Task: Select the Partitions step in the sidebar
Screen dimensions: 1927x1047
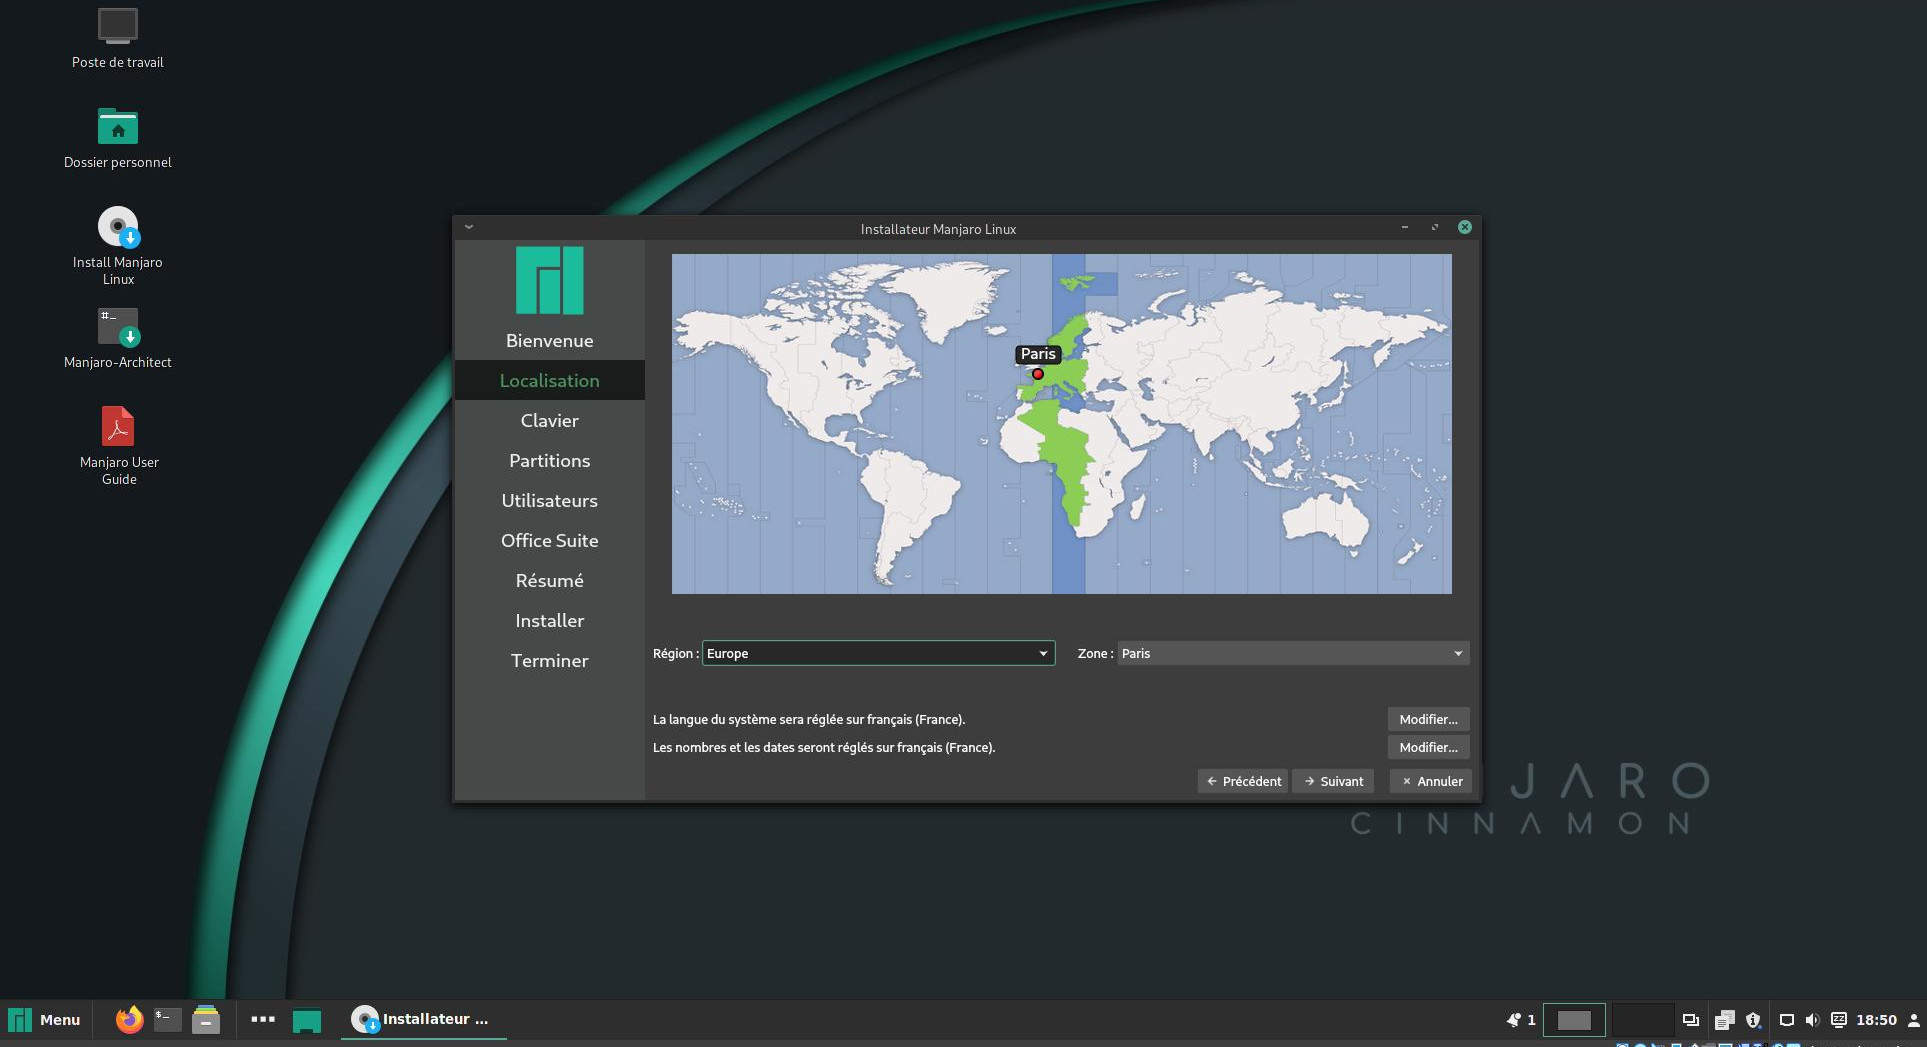Action: tap(549, 461)
